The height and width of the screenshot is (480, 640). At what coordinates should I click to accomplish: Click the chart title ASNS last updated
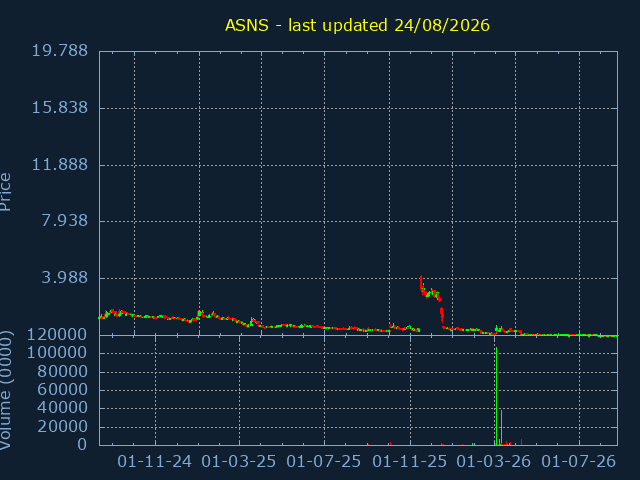pyautogui.click(x=357, y=25)
